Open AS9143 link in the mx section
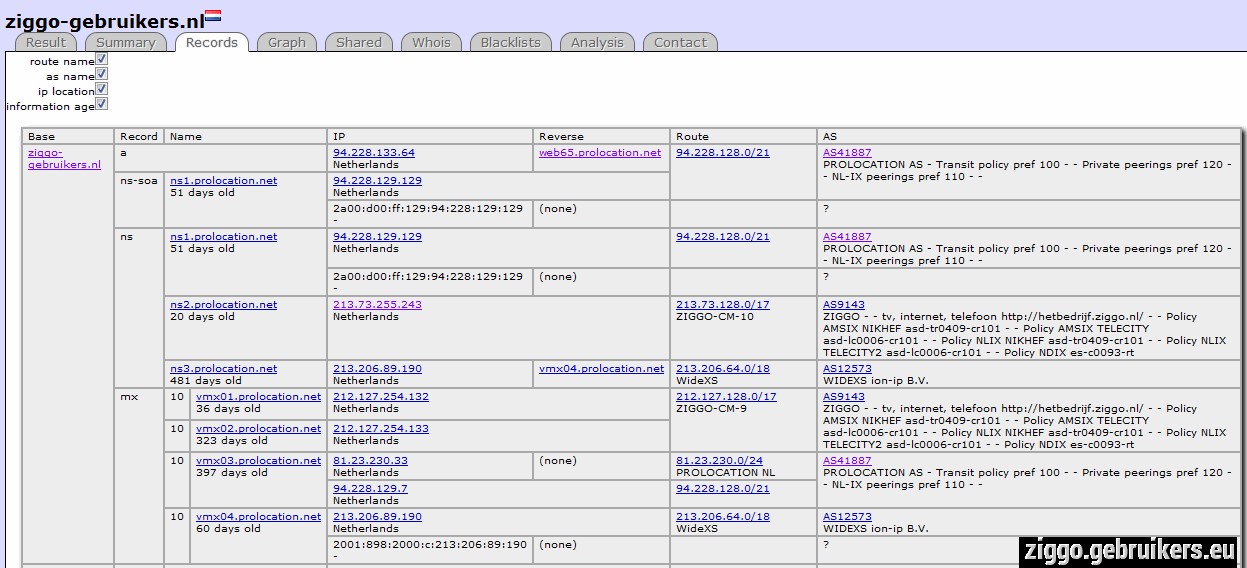Viewport: 1247px width, 568px height. pos(844,396)
